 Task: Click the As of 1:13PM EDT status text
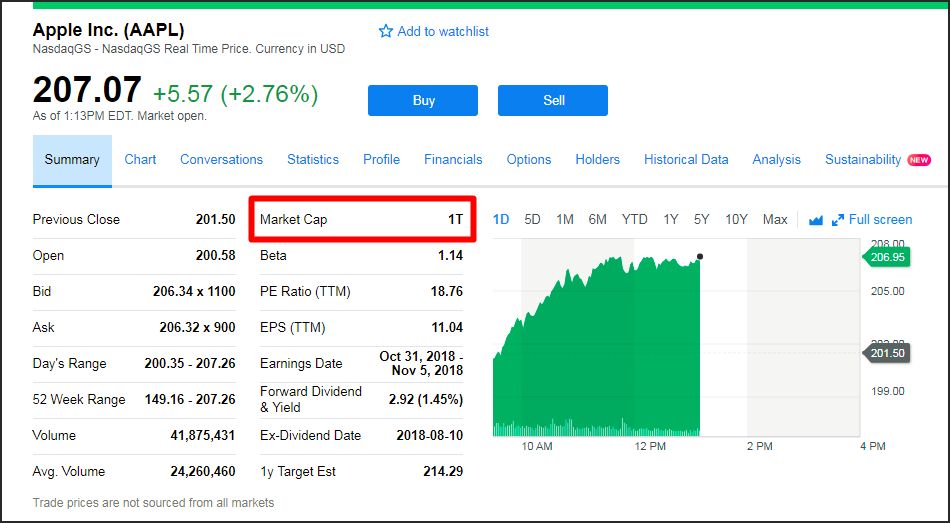click(x=120, y=116)
